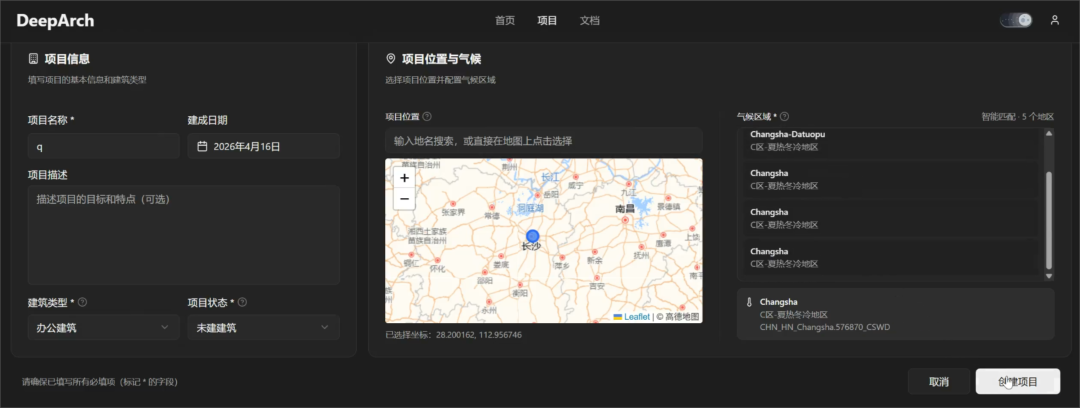This screenshot has width=1080, height=408.
Task: Open the 项目状态 未建建筑 dropdown
Action: (x=264, y=327)
